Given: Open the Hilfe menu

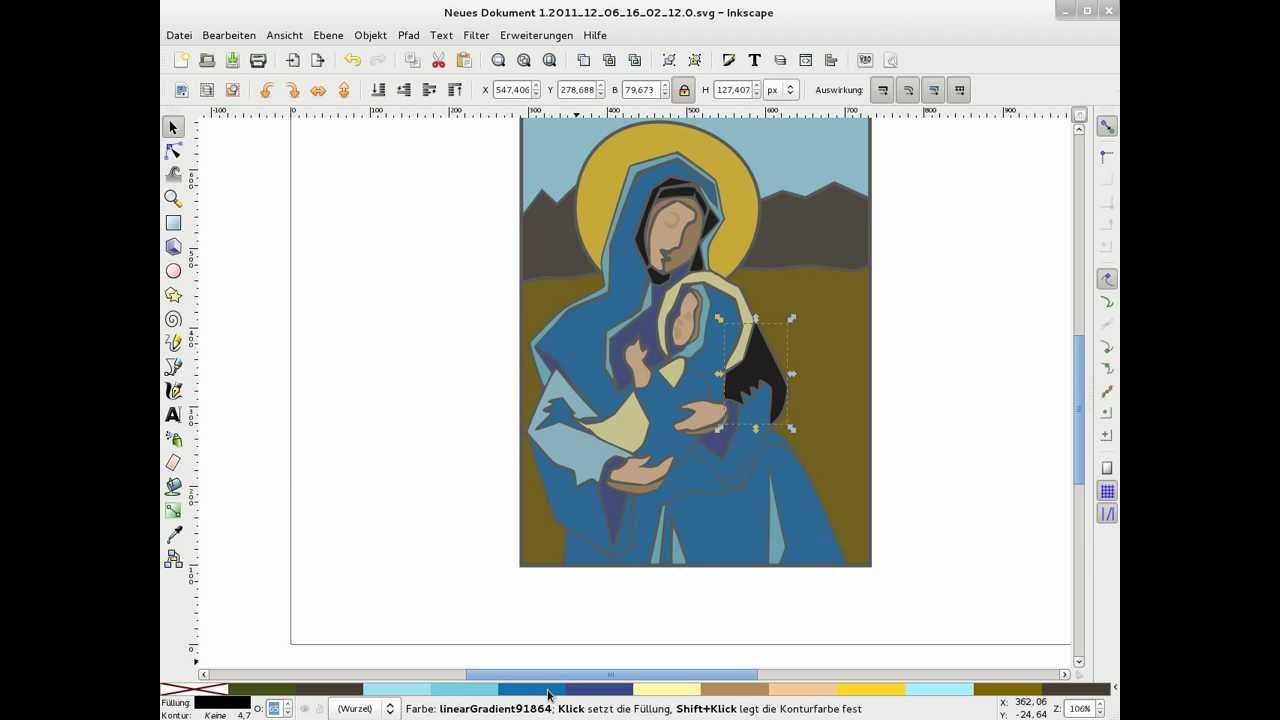Looking at the screenshot, I should tap(595, 35).
